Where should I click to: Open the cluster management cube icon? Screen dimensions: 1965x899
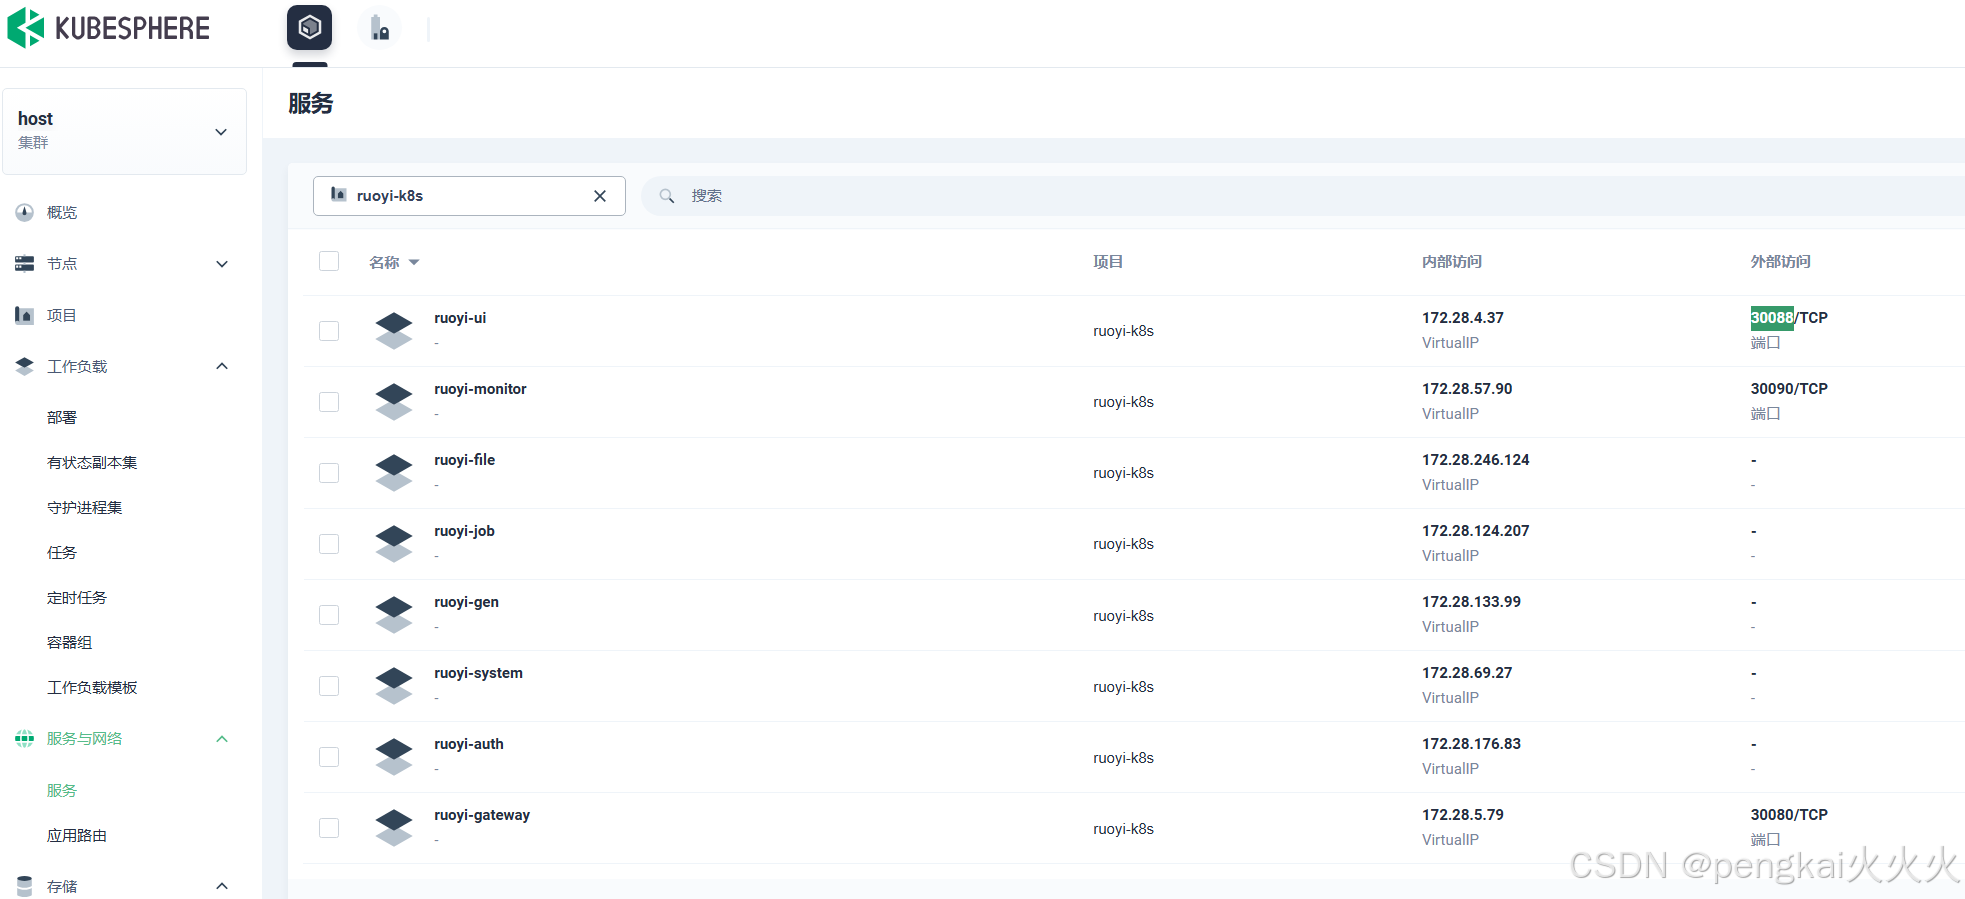(310, 28)
